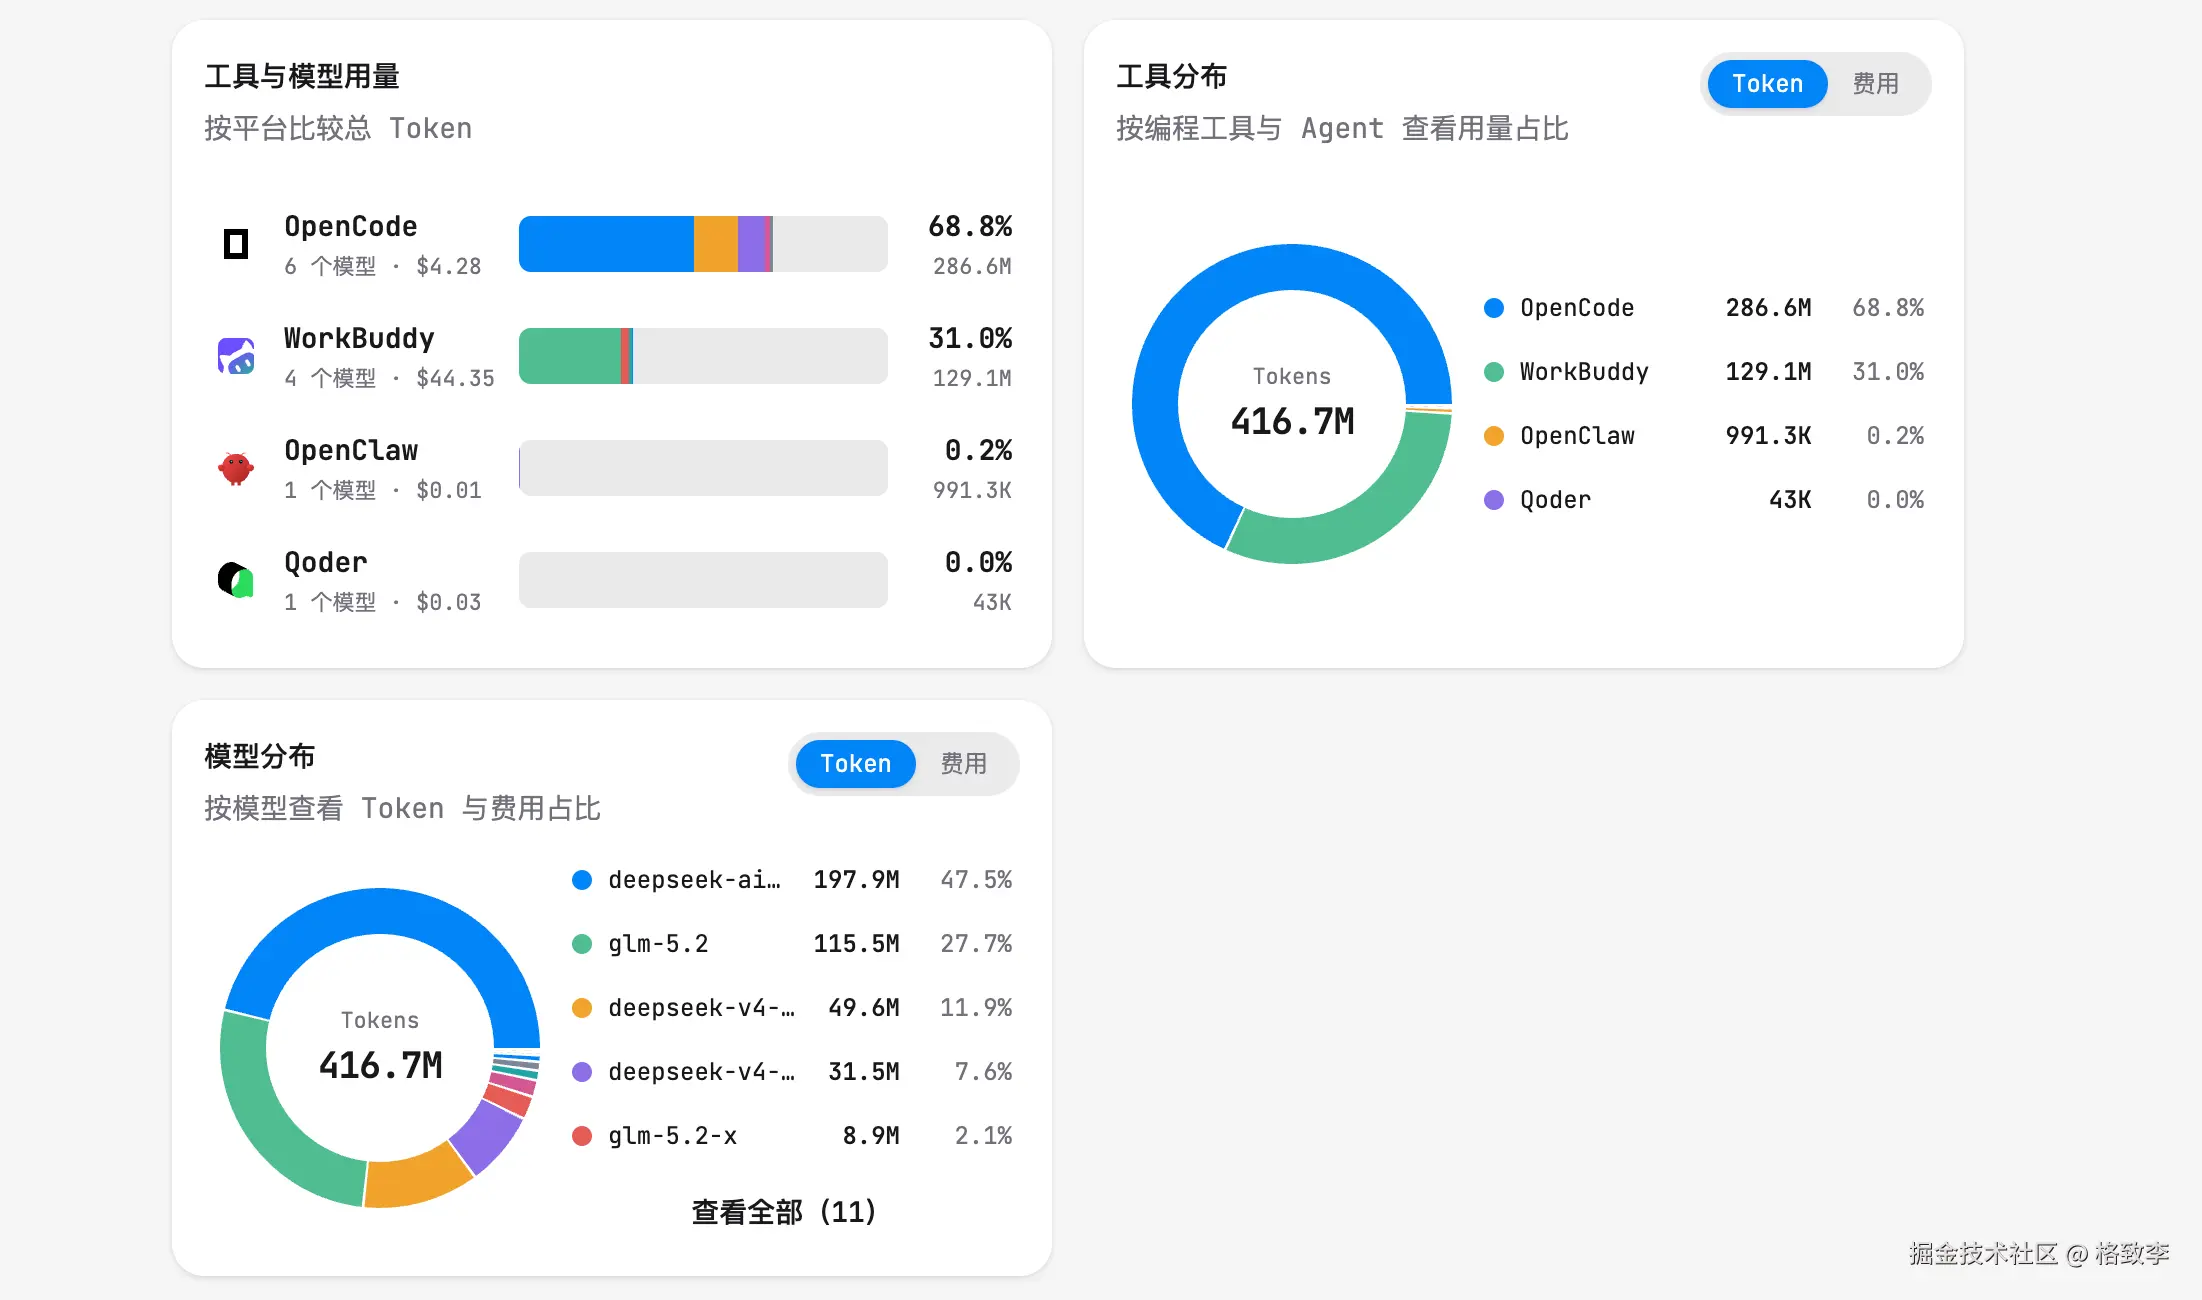Click purple Qoder legend dot in 工具分布
The height and width of the screenshot is (1300, 2202).
1494,500
